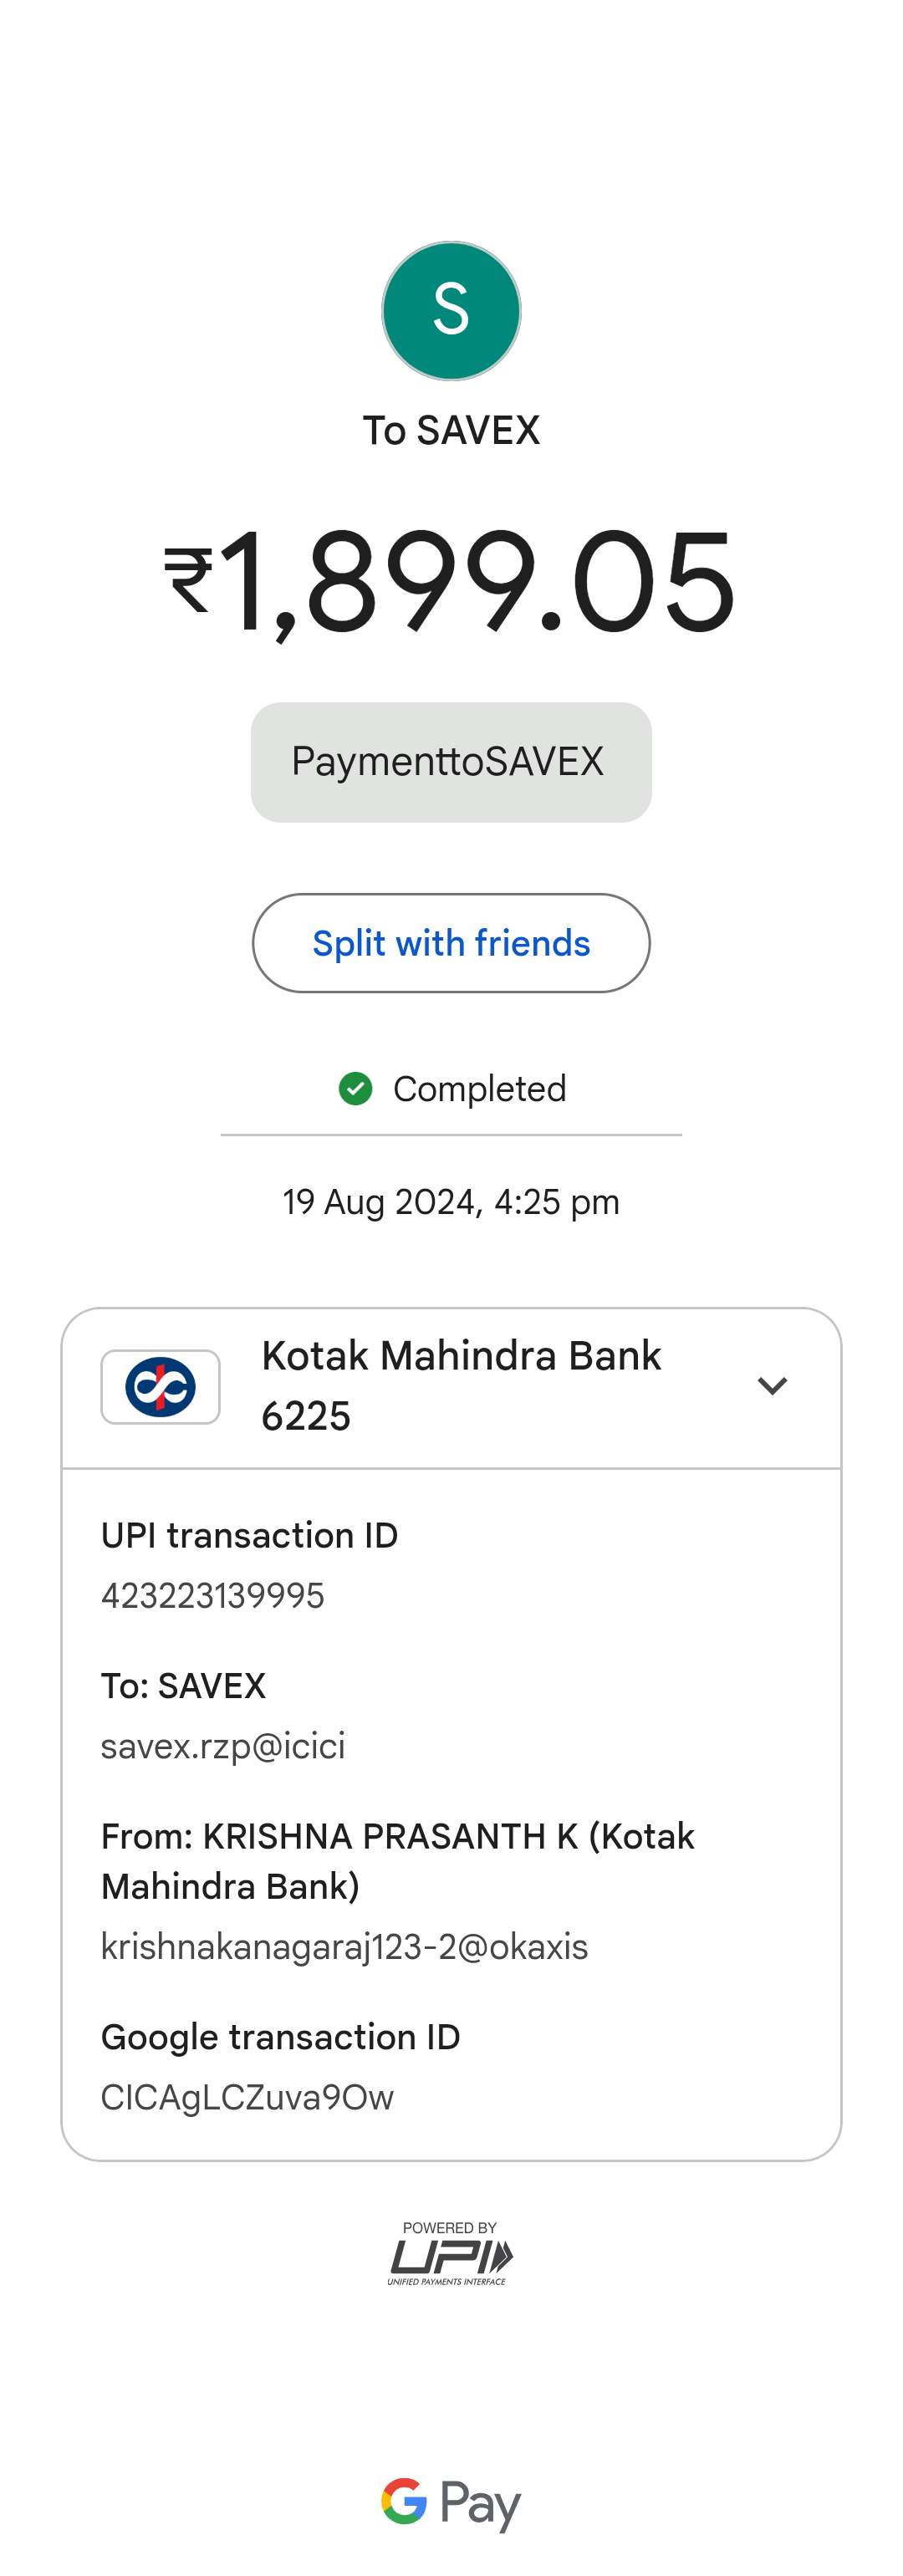Click the savex.rzp@icici UPI address

click(x=223, y=1746)
